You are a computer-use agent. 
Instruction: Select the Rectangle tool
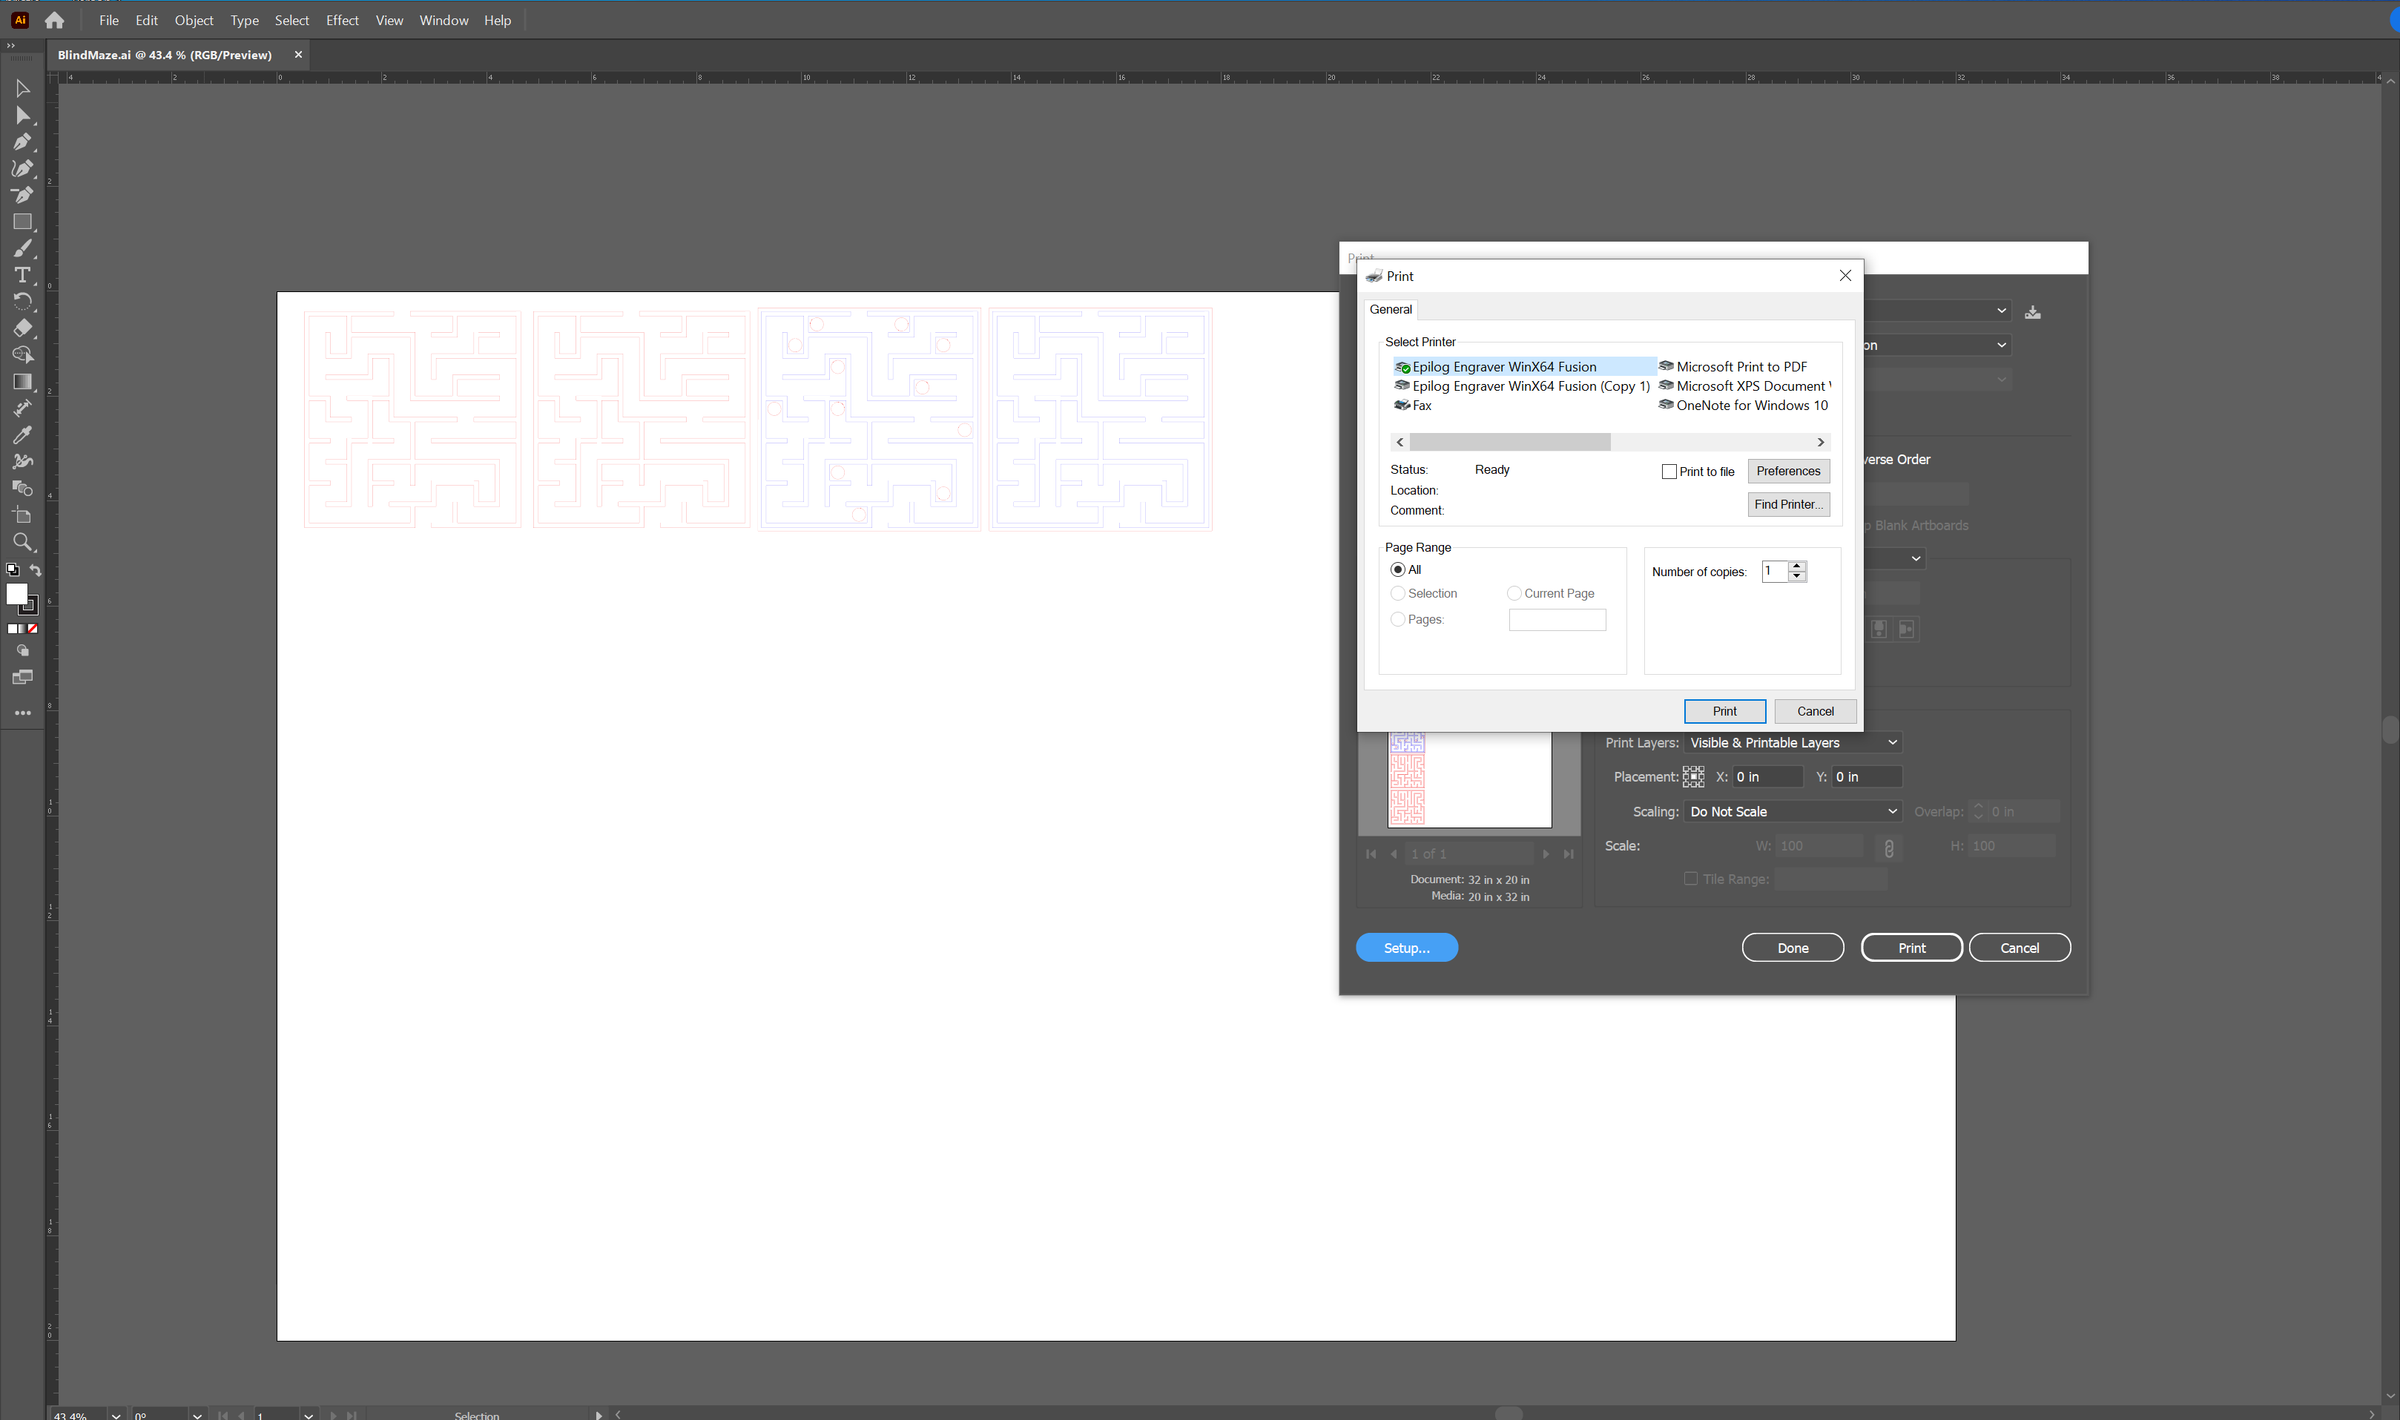[x=22, y=222]
